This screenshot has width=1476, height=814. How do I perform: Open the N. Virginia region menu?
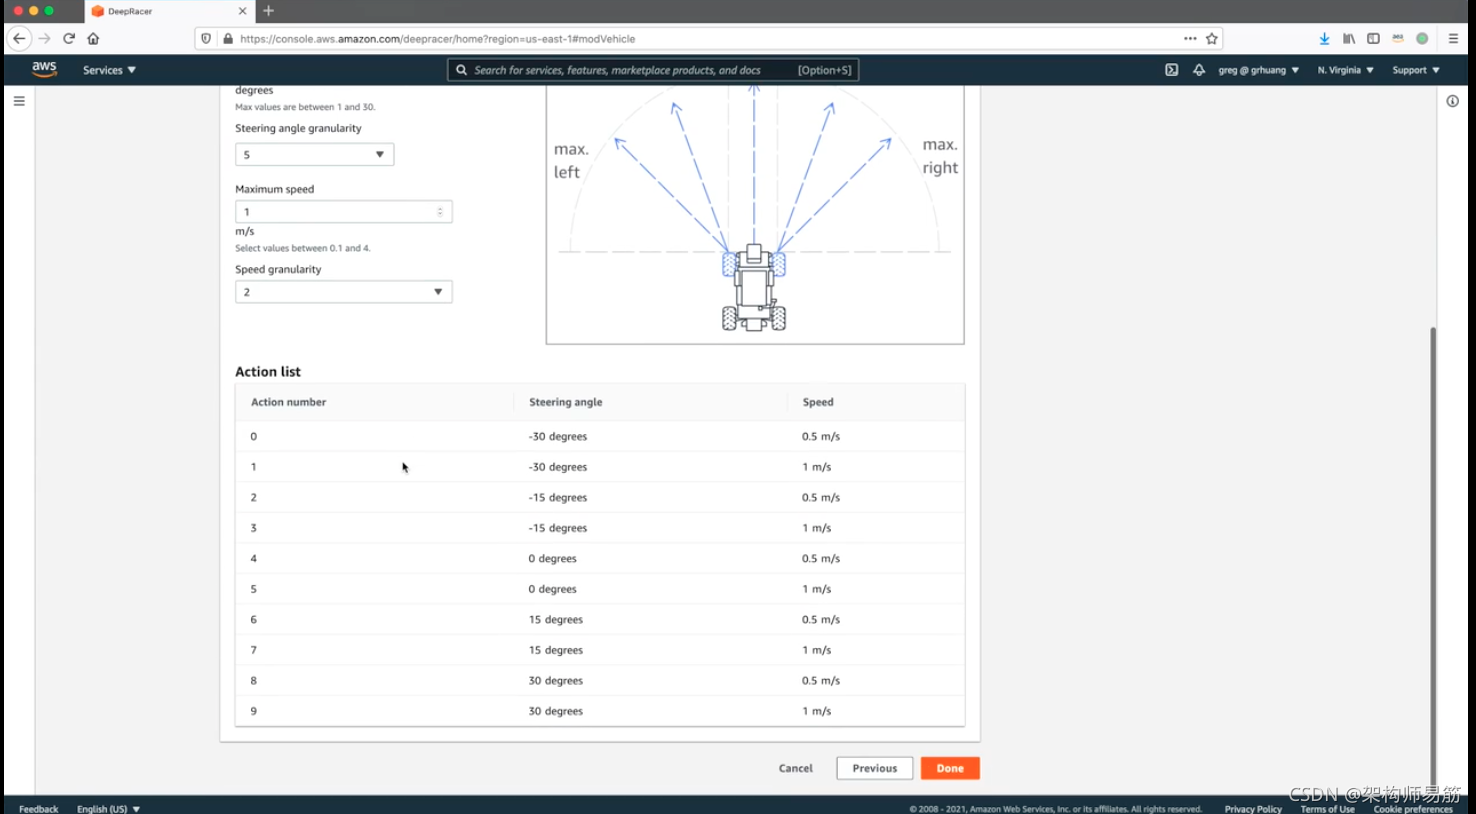(x=1345, y=70)
